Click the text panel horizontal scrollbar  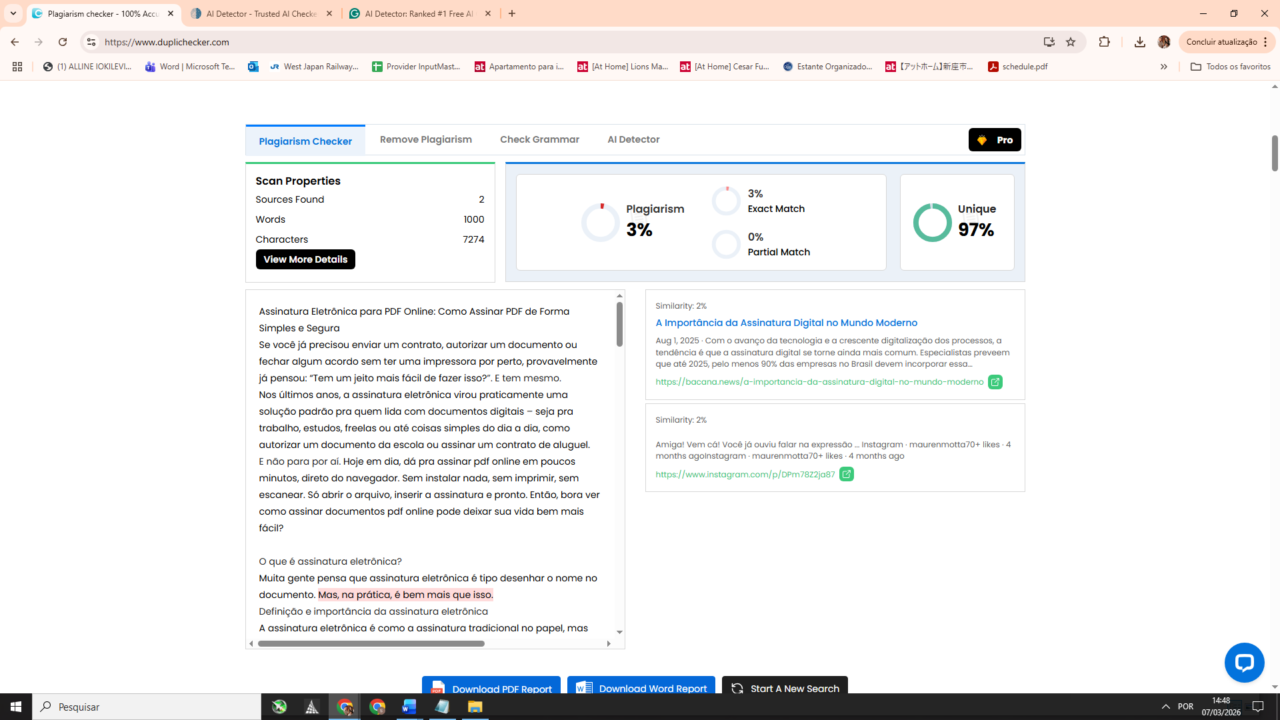pyautogui.click(x=370, y=643)
